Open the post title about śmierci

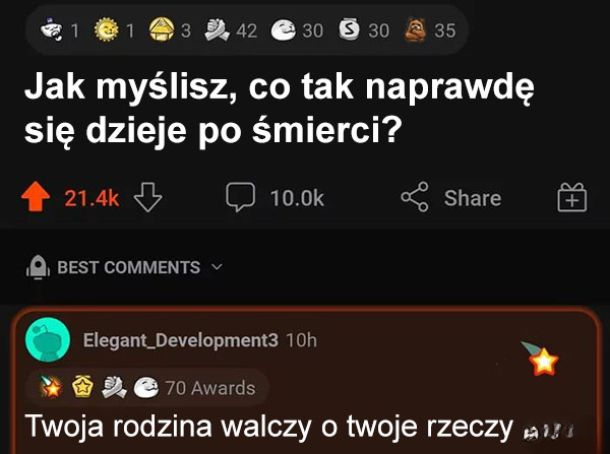point(279,109)
